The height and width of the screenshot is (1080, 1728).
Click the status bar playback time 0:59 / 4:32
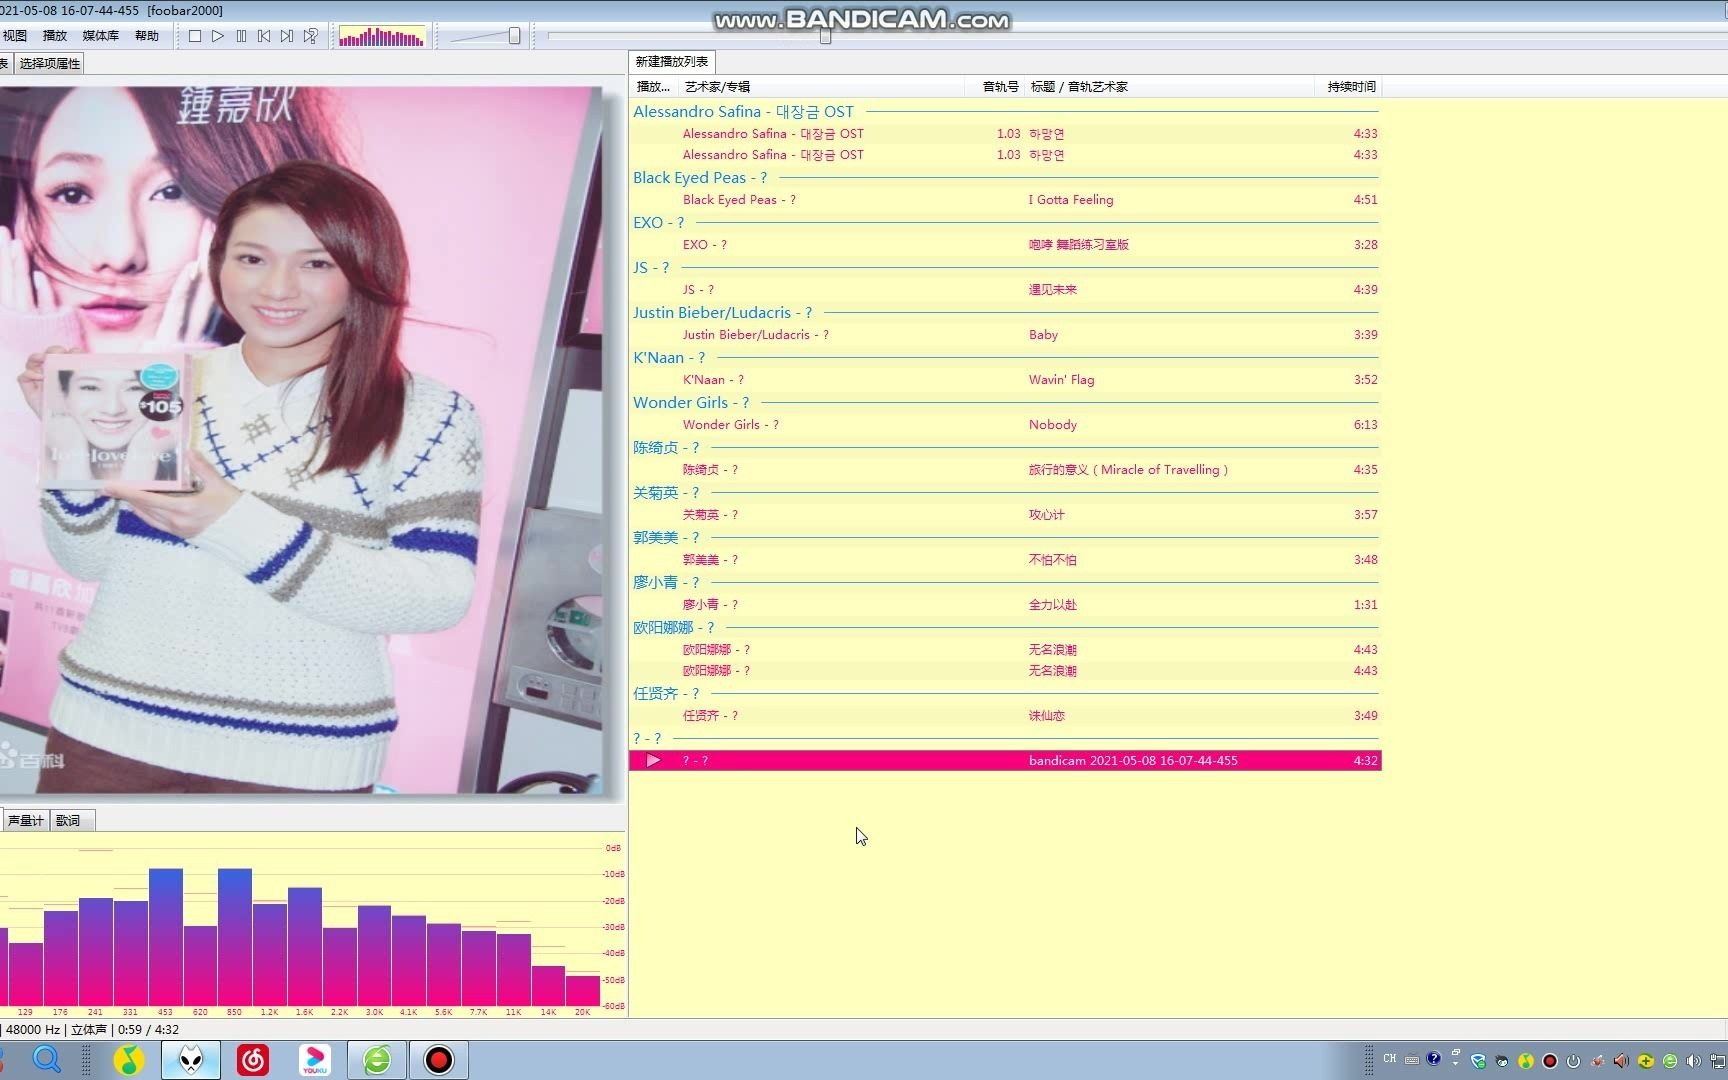(x=148, y=1030)
